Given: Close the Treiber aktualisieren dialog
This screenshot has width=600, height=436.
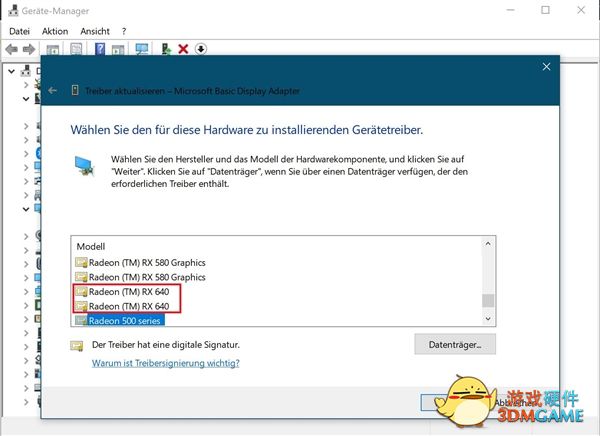Looking at the screenshot, I should (546, 67).
